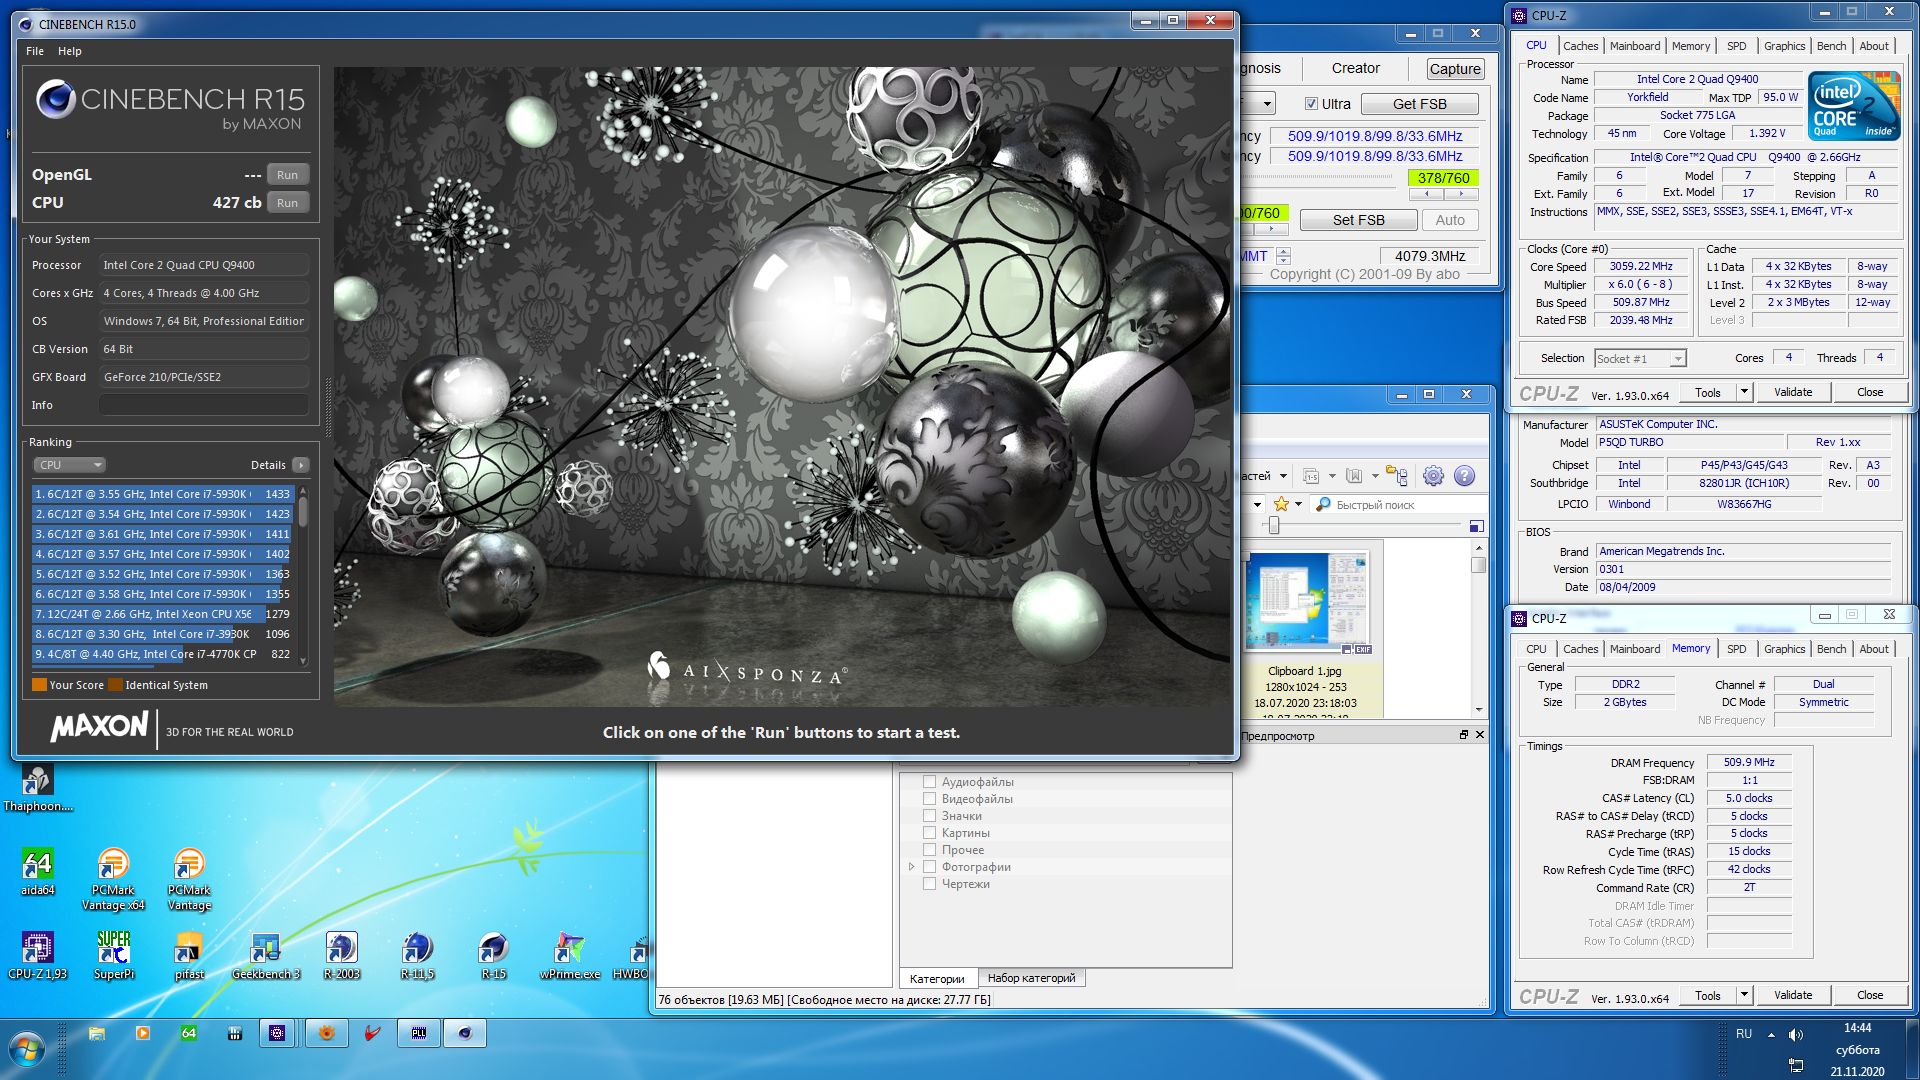Image resolution: width=1920 pixels, height=1080 pixels.
Task: Uncheck the Ultra checkbox in SetFSB
Action: [1311, 104]
